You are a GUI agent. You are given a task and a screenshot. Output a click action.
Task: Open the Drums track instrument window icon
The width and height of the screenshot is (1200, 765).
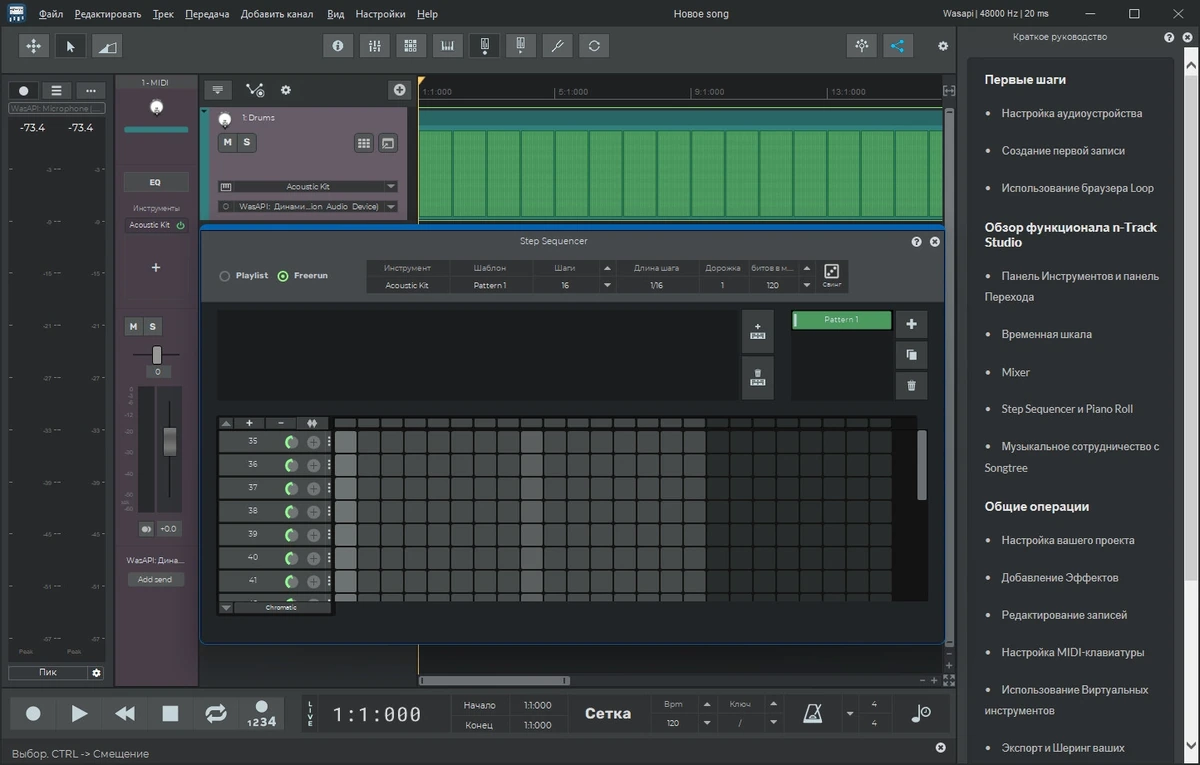click(388, 144)
